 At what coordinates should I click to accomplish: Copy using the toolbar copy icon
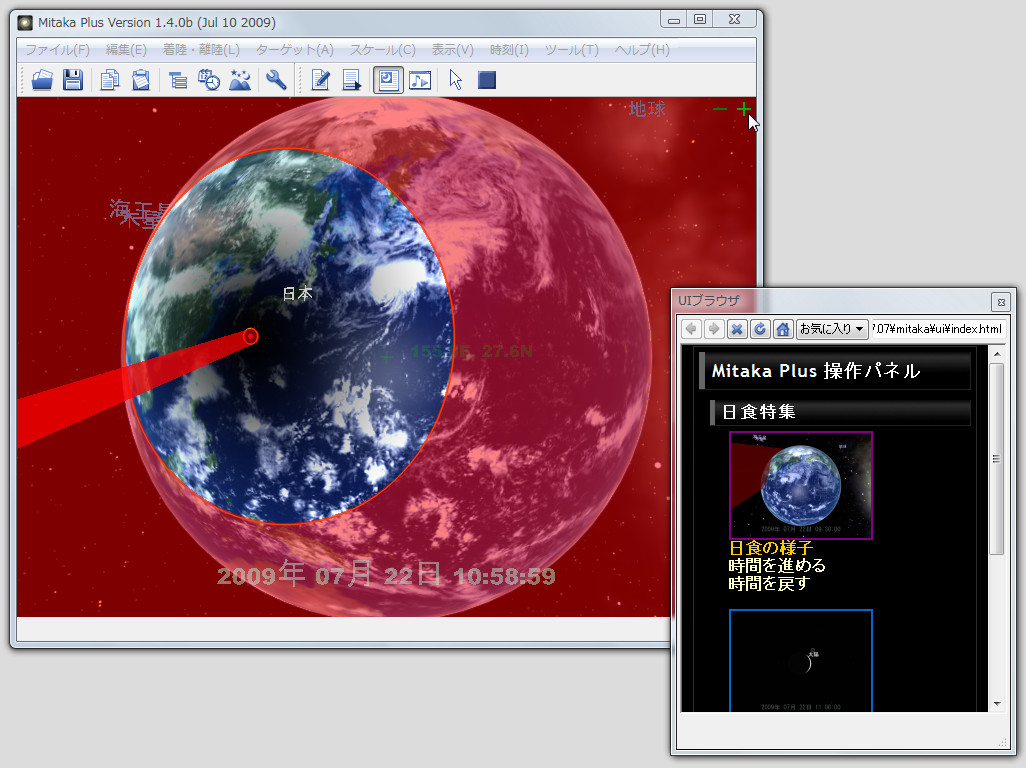(x=110, y=80)
